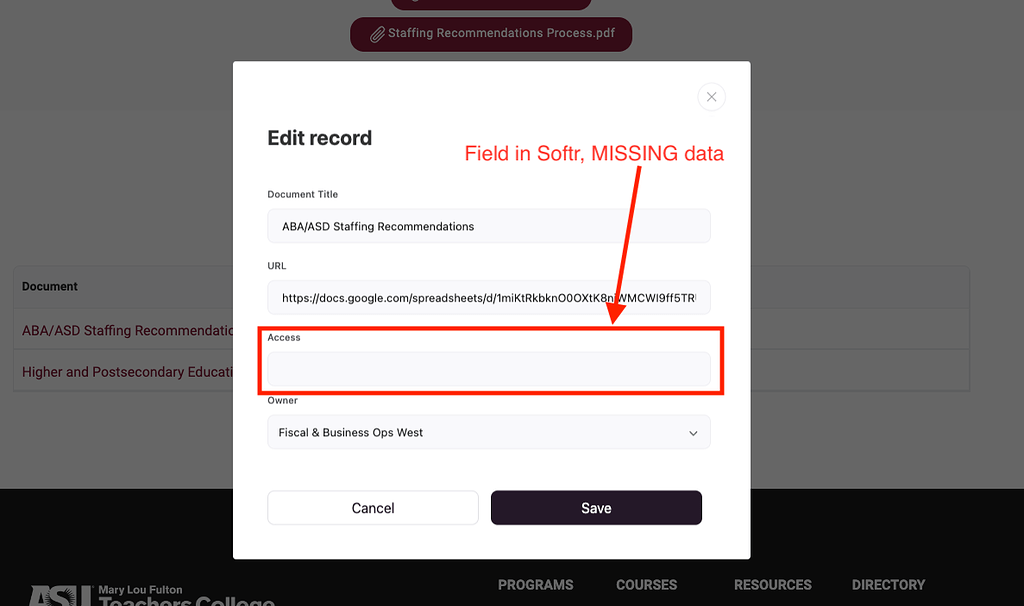Open the Staffing Recommendations Process.pdf attachment
The image size is (1024, 606).
tap(490, 33)
